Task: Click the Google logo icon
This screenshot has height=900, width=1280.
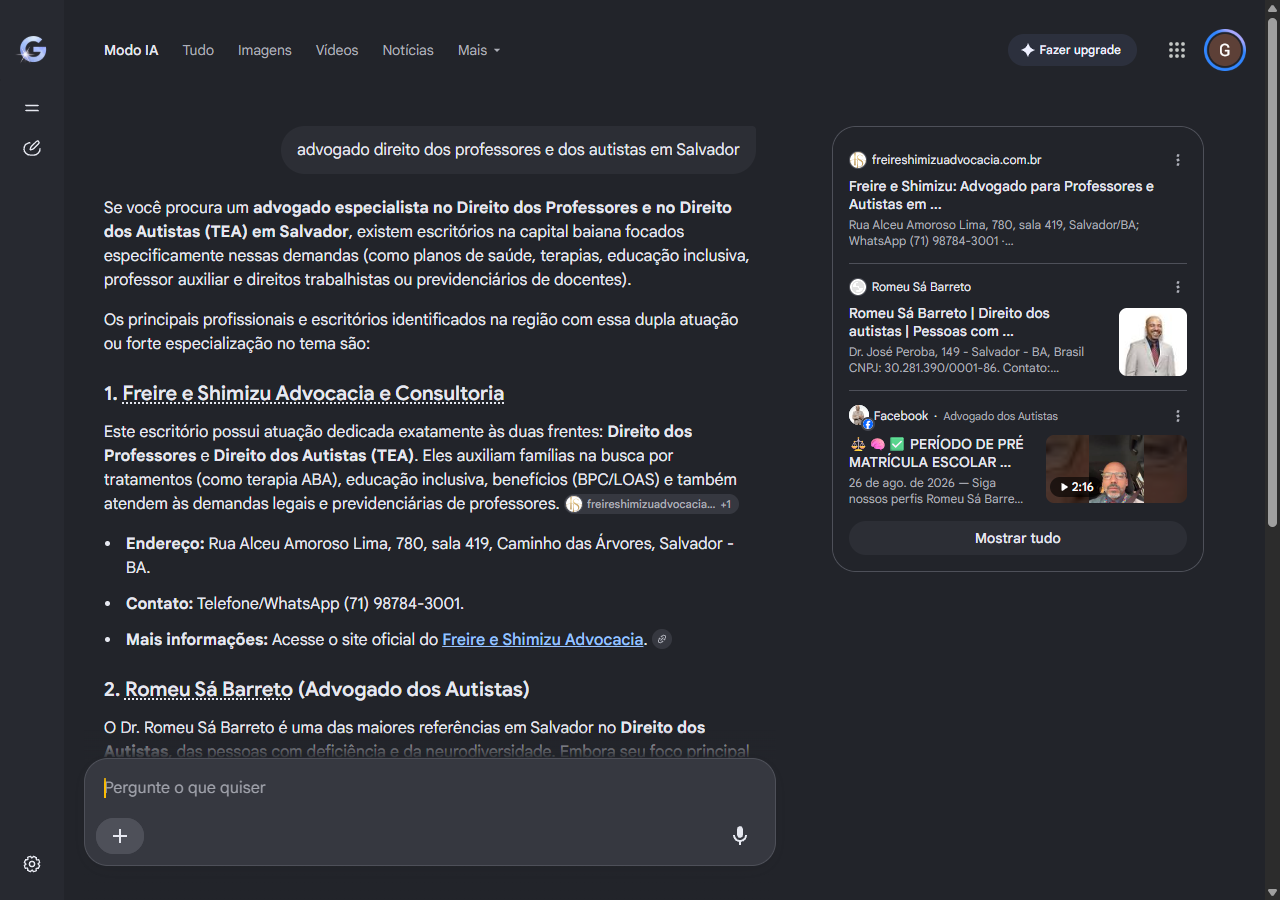Action: (x=32, y=50)
